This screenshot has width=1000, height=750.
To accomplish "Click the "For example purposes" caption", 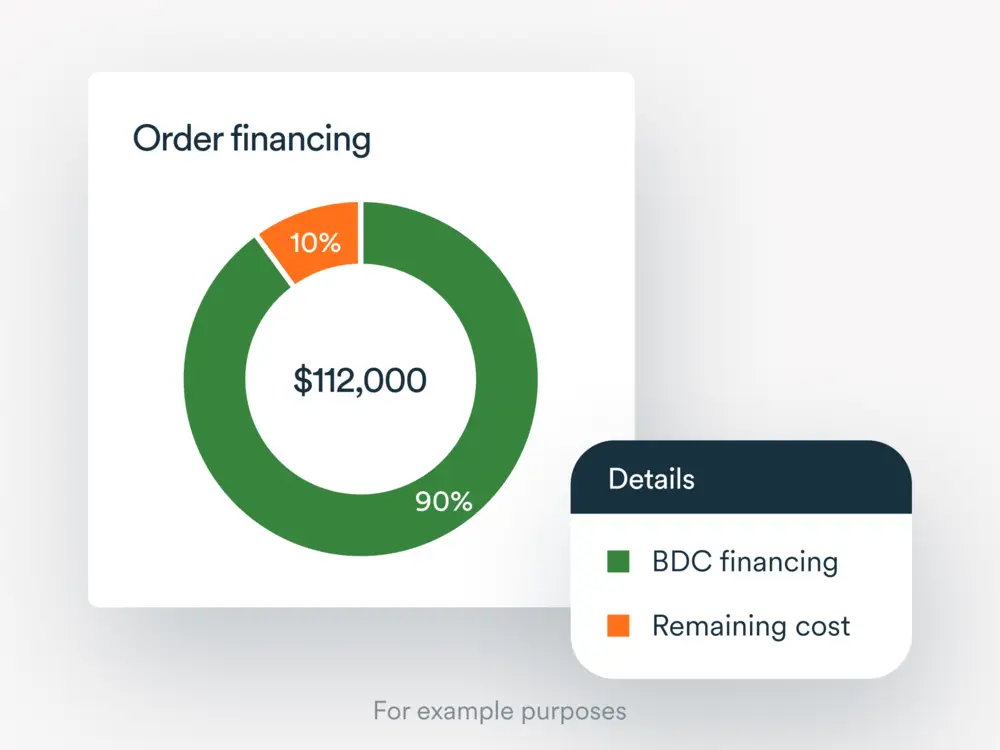I will coord(499,711).
